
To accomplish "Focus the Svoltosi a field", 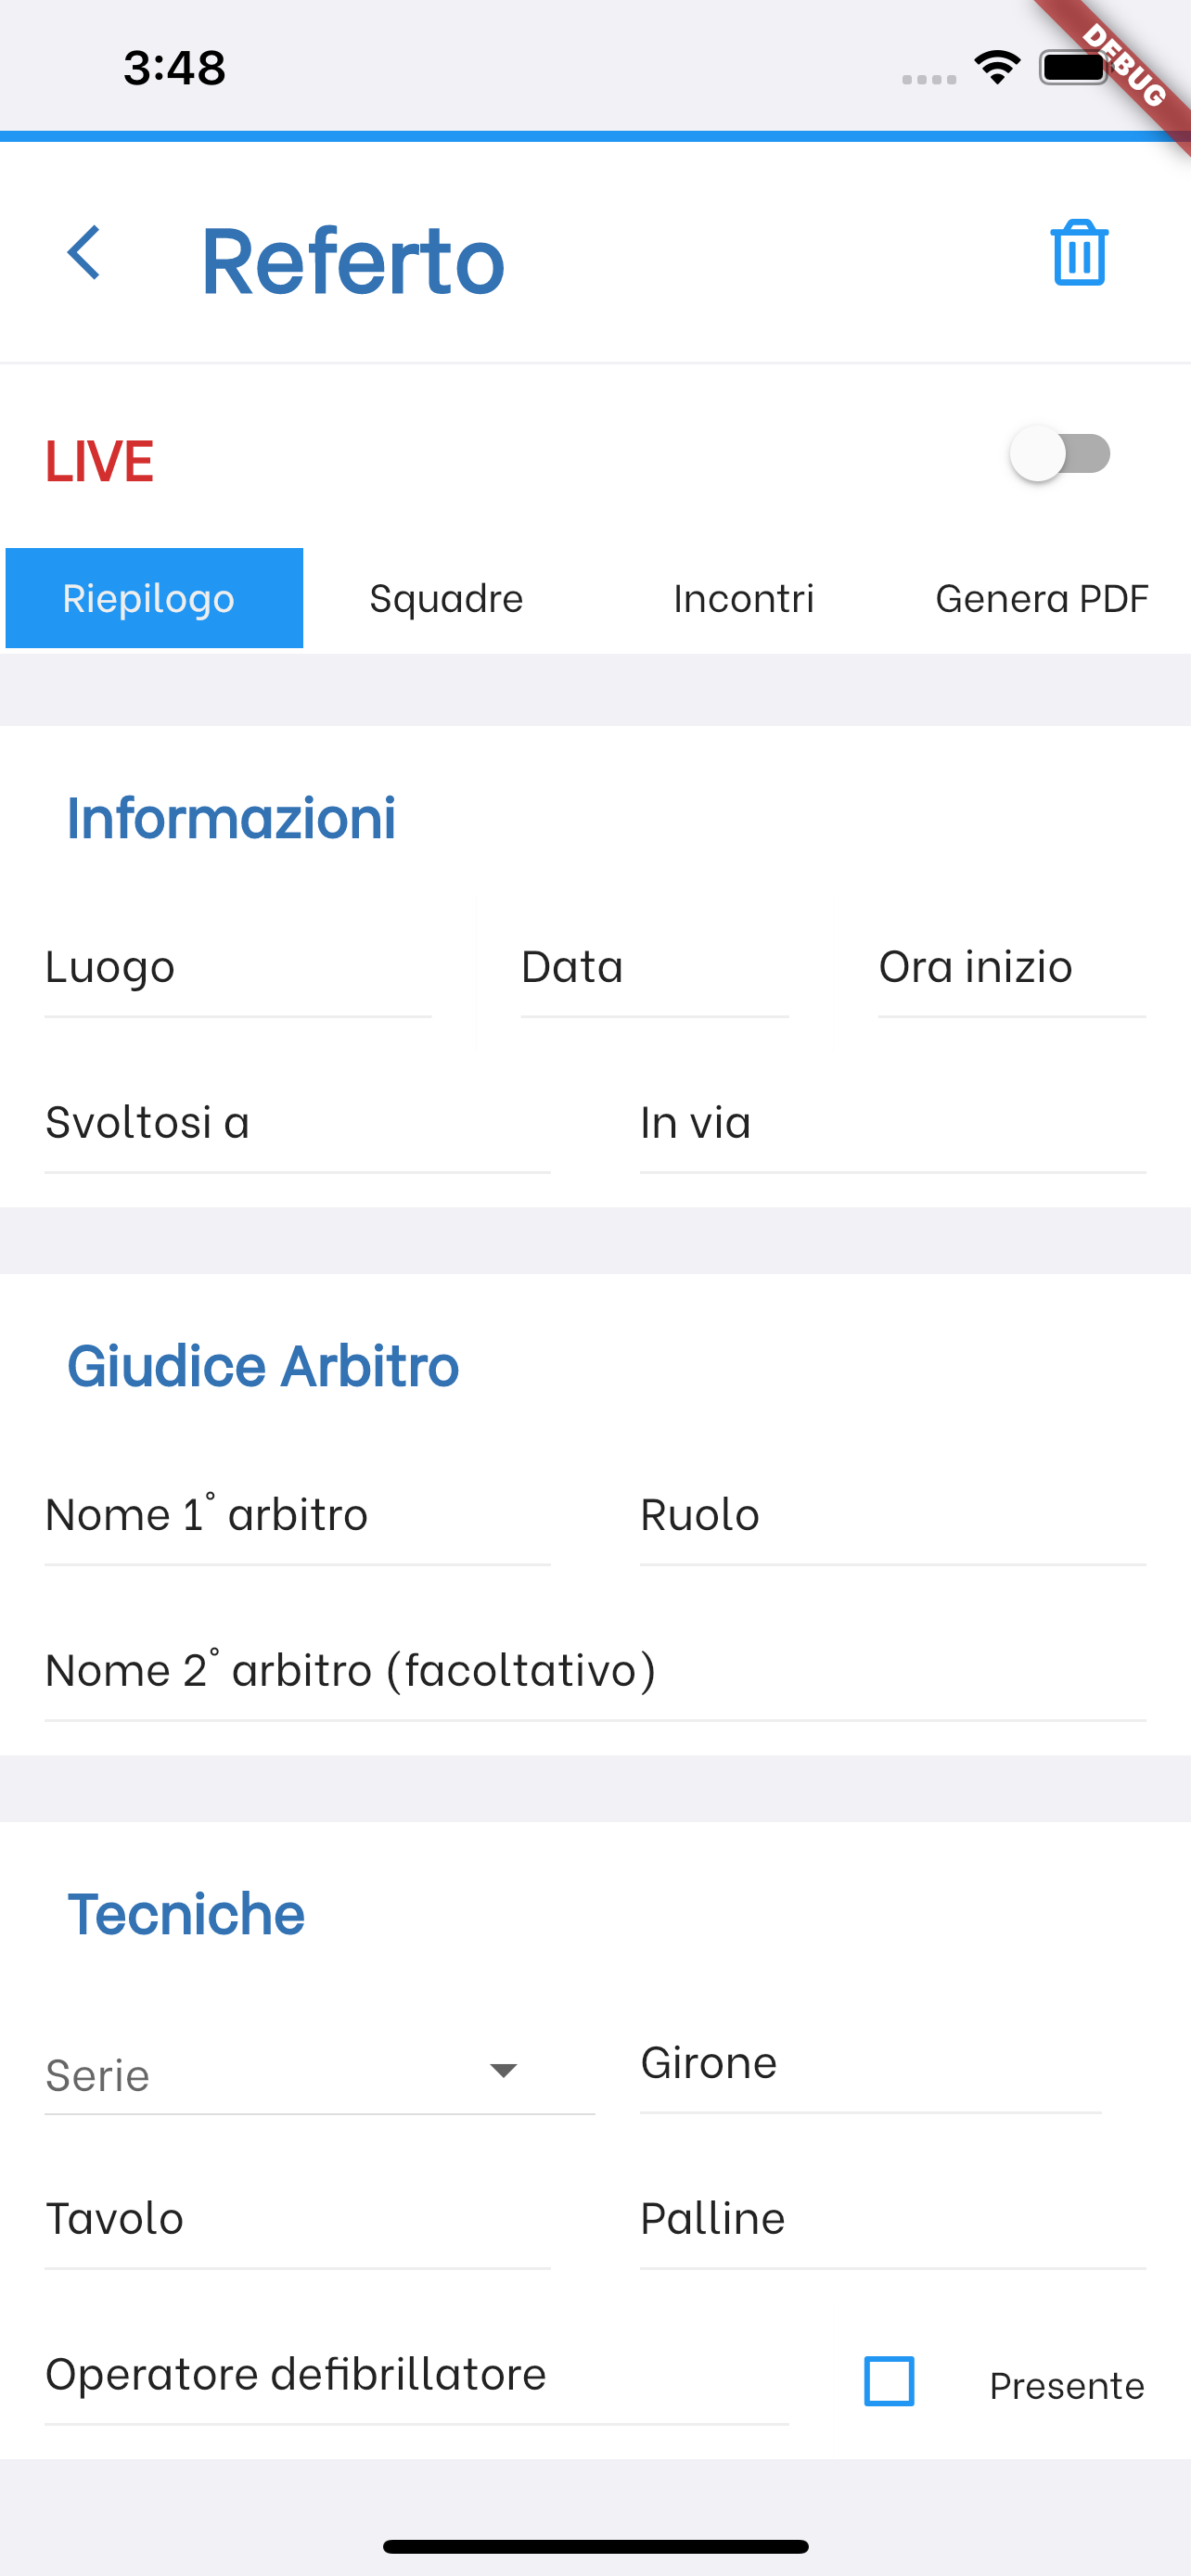I will pos(297,1124).
